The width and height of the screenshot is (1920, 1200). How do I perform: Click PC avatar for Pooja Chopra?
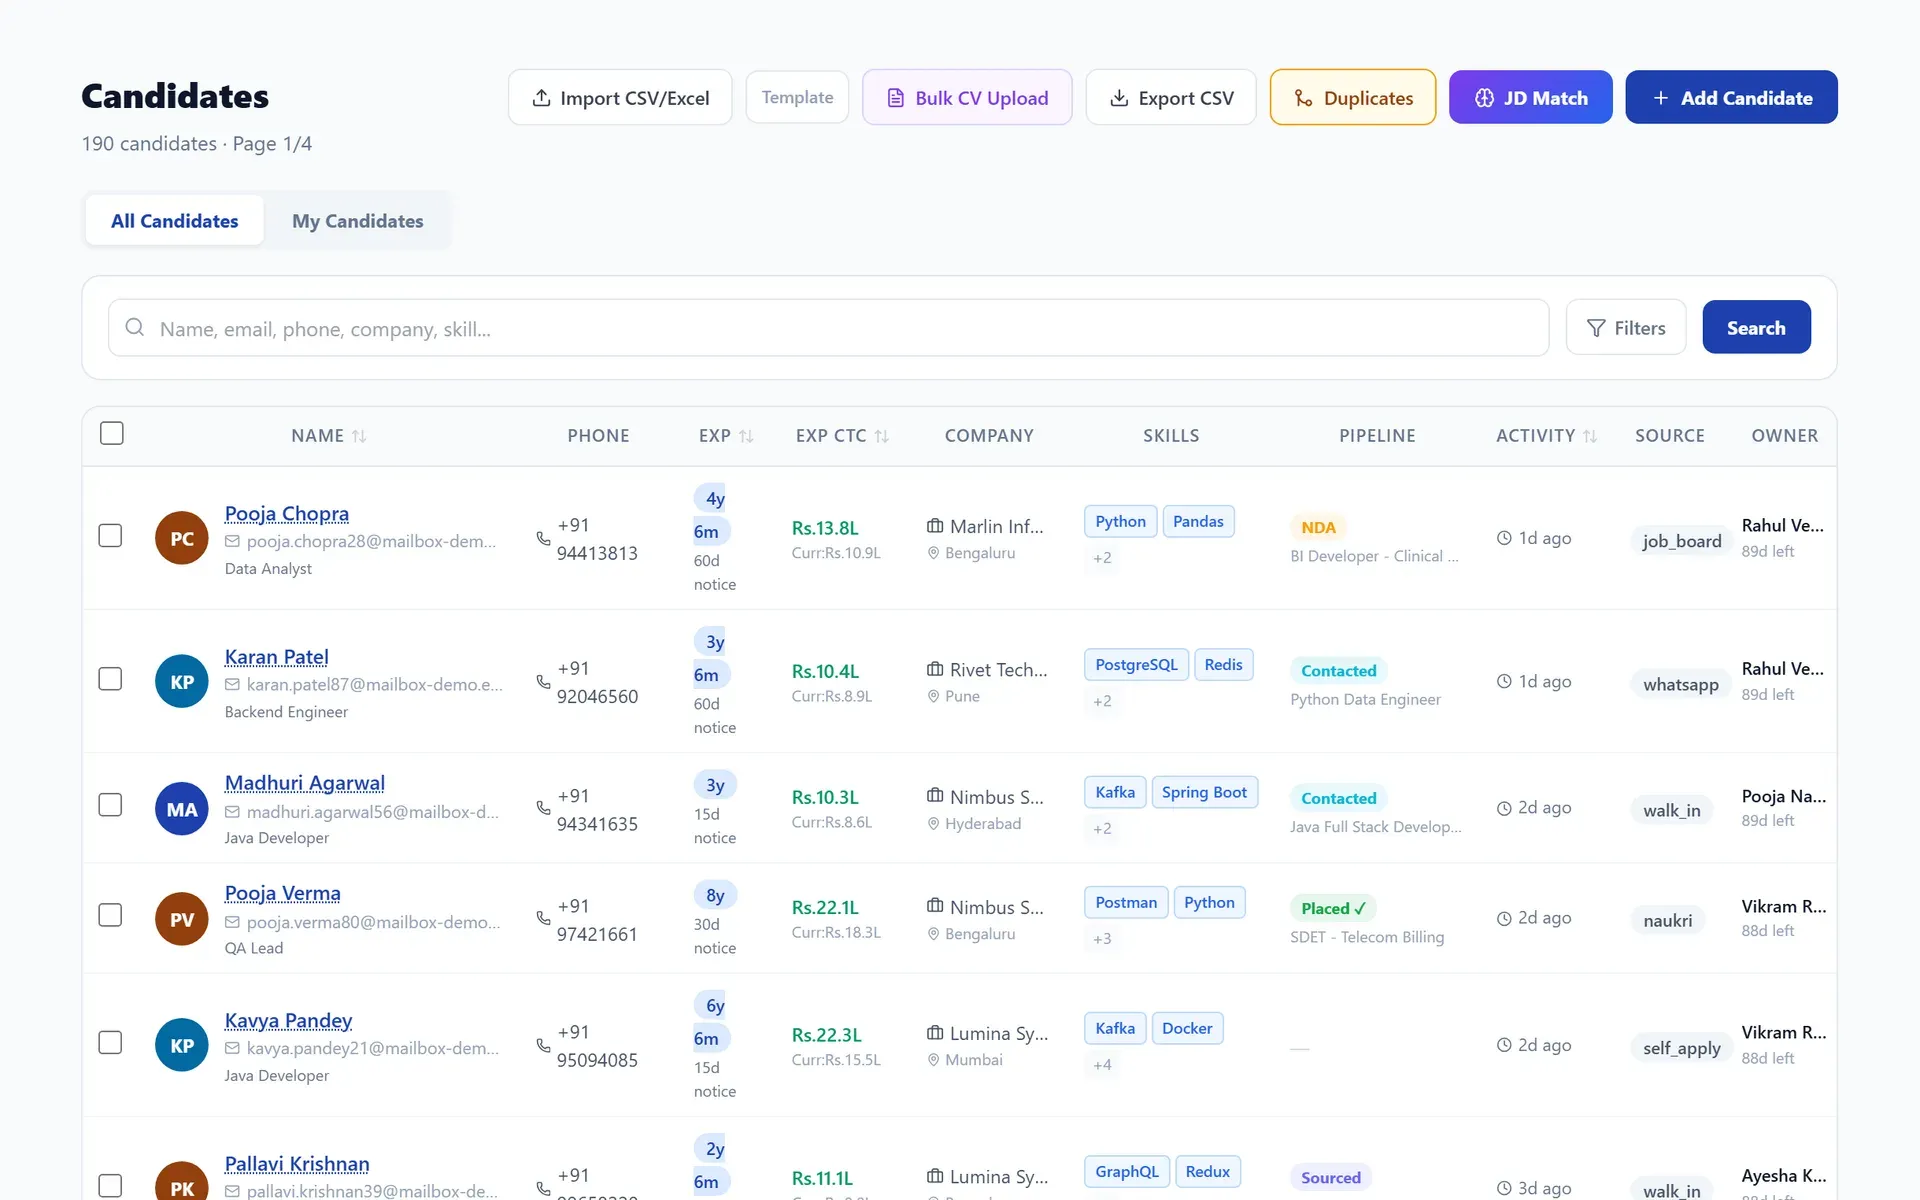click(x=182, y=538)
